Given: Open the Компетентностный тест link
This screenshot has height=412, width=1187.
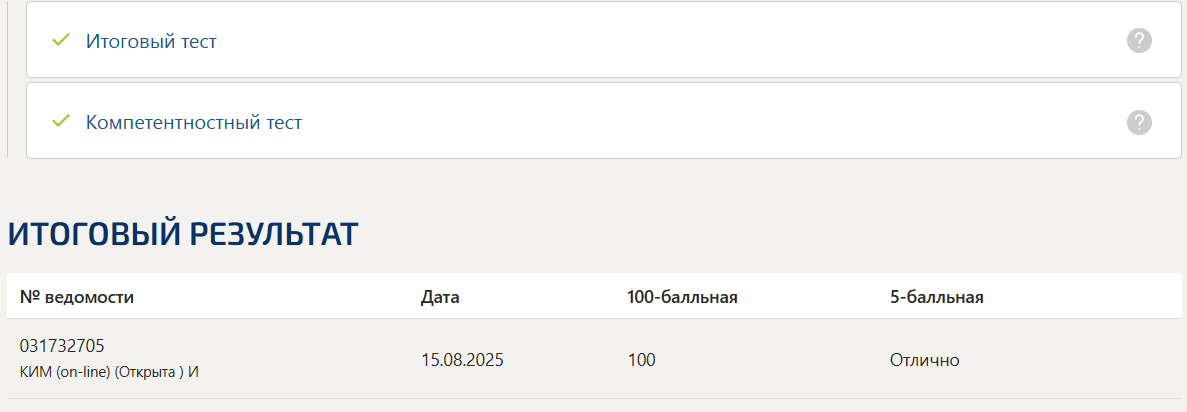Looking at the screenshot, I should click(x=194, y=122).
